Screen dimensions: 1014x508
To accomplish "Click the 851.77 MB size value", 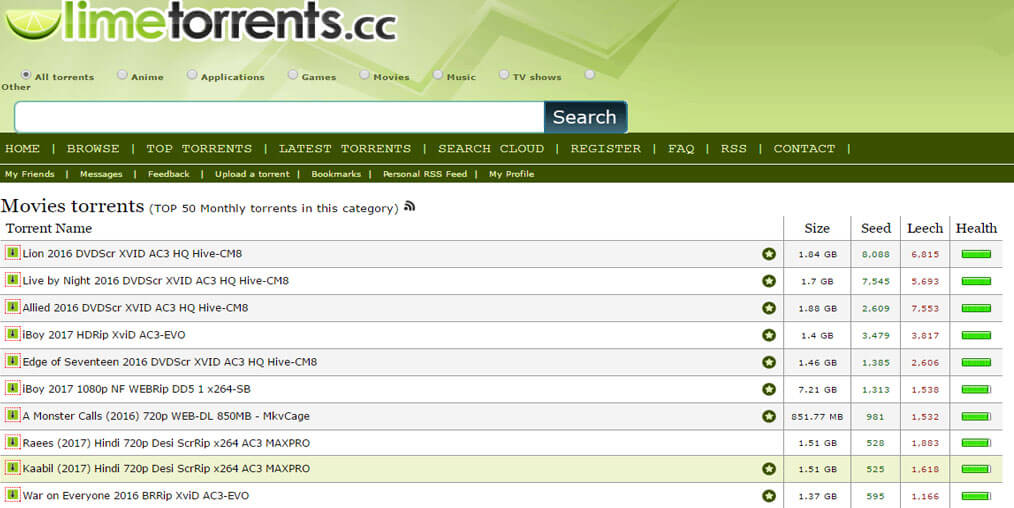I will point(817,417).
